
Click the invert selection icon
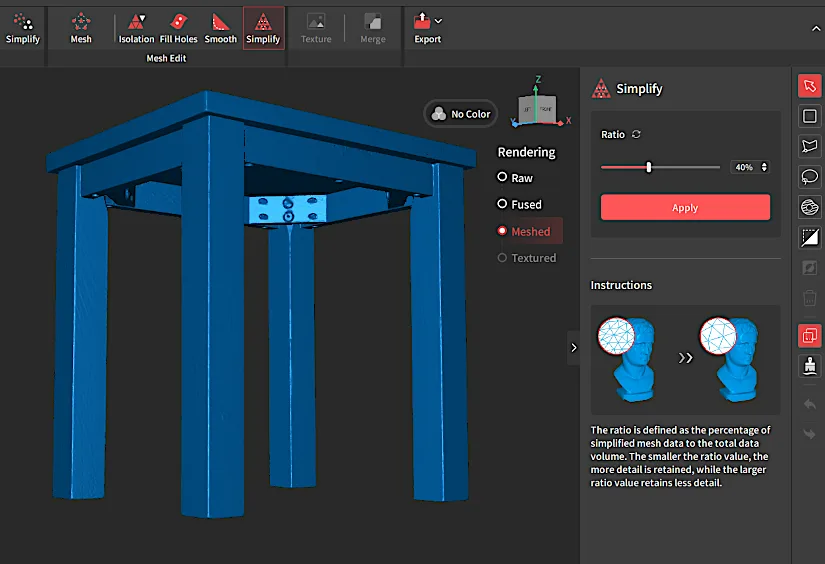pos(810,237)
